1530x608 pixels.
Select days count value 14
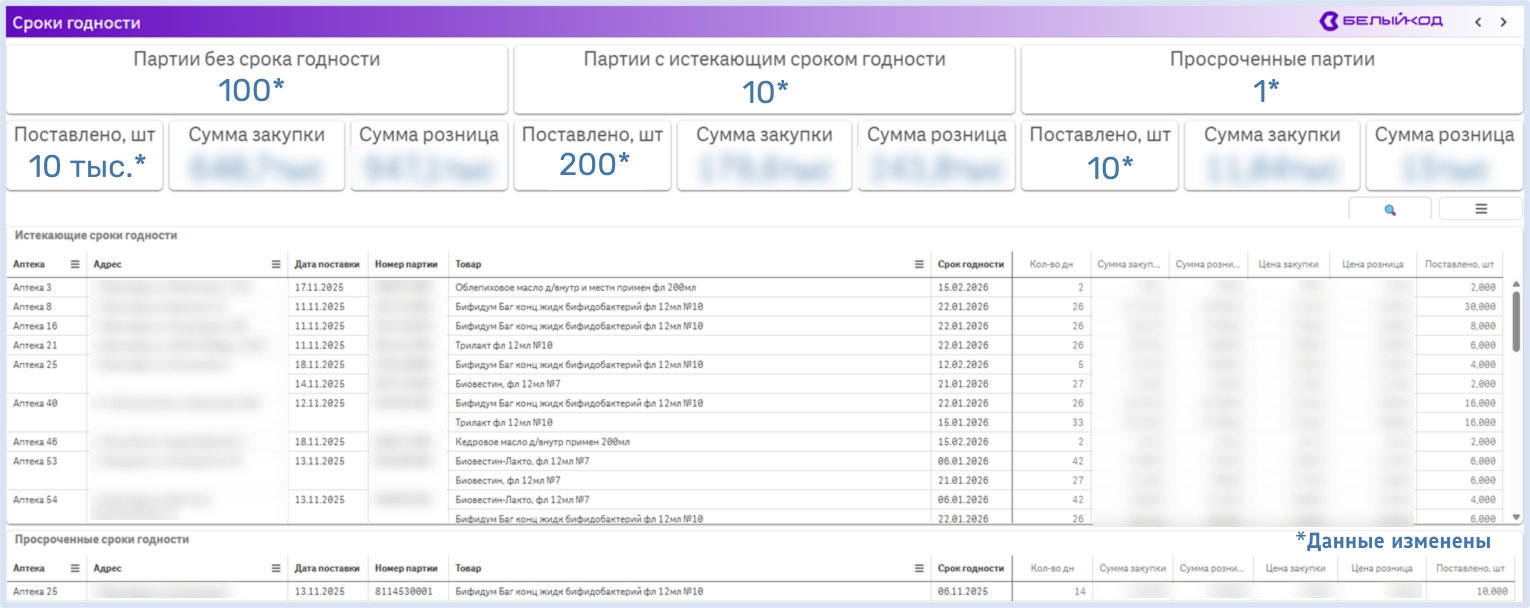click(1051, 591)
